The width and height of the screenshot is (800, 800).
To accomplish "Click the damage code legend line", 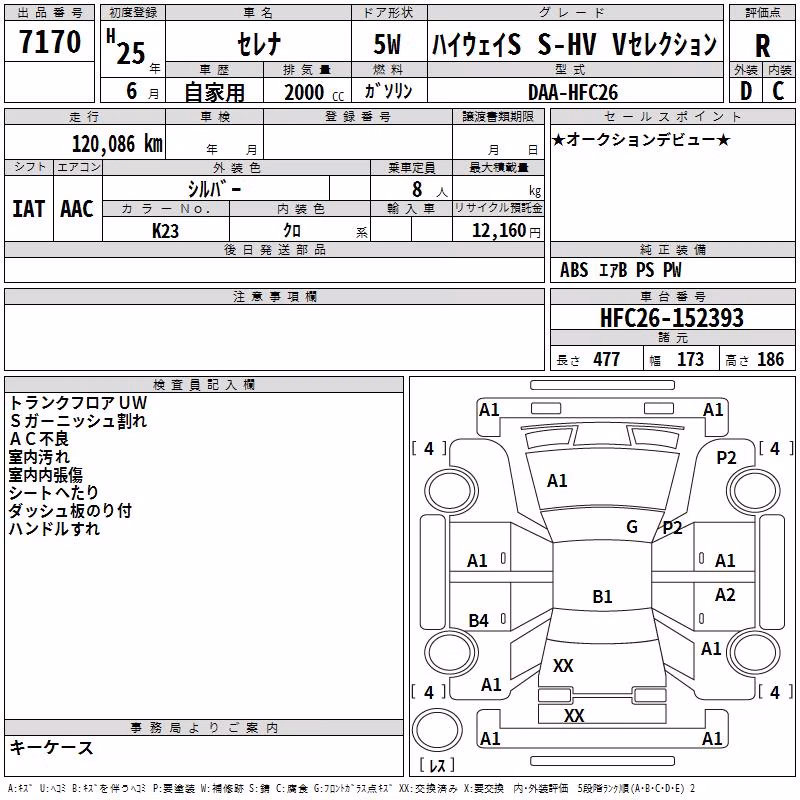I will [x=352, y=789].
